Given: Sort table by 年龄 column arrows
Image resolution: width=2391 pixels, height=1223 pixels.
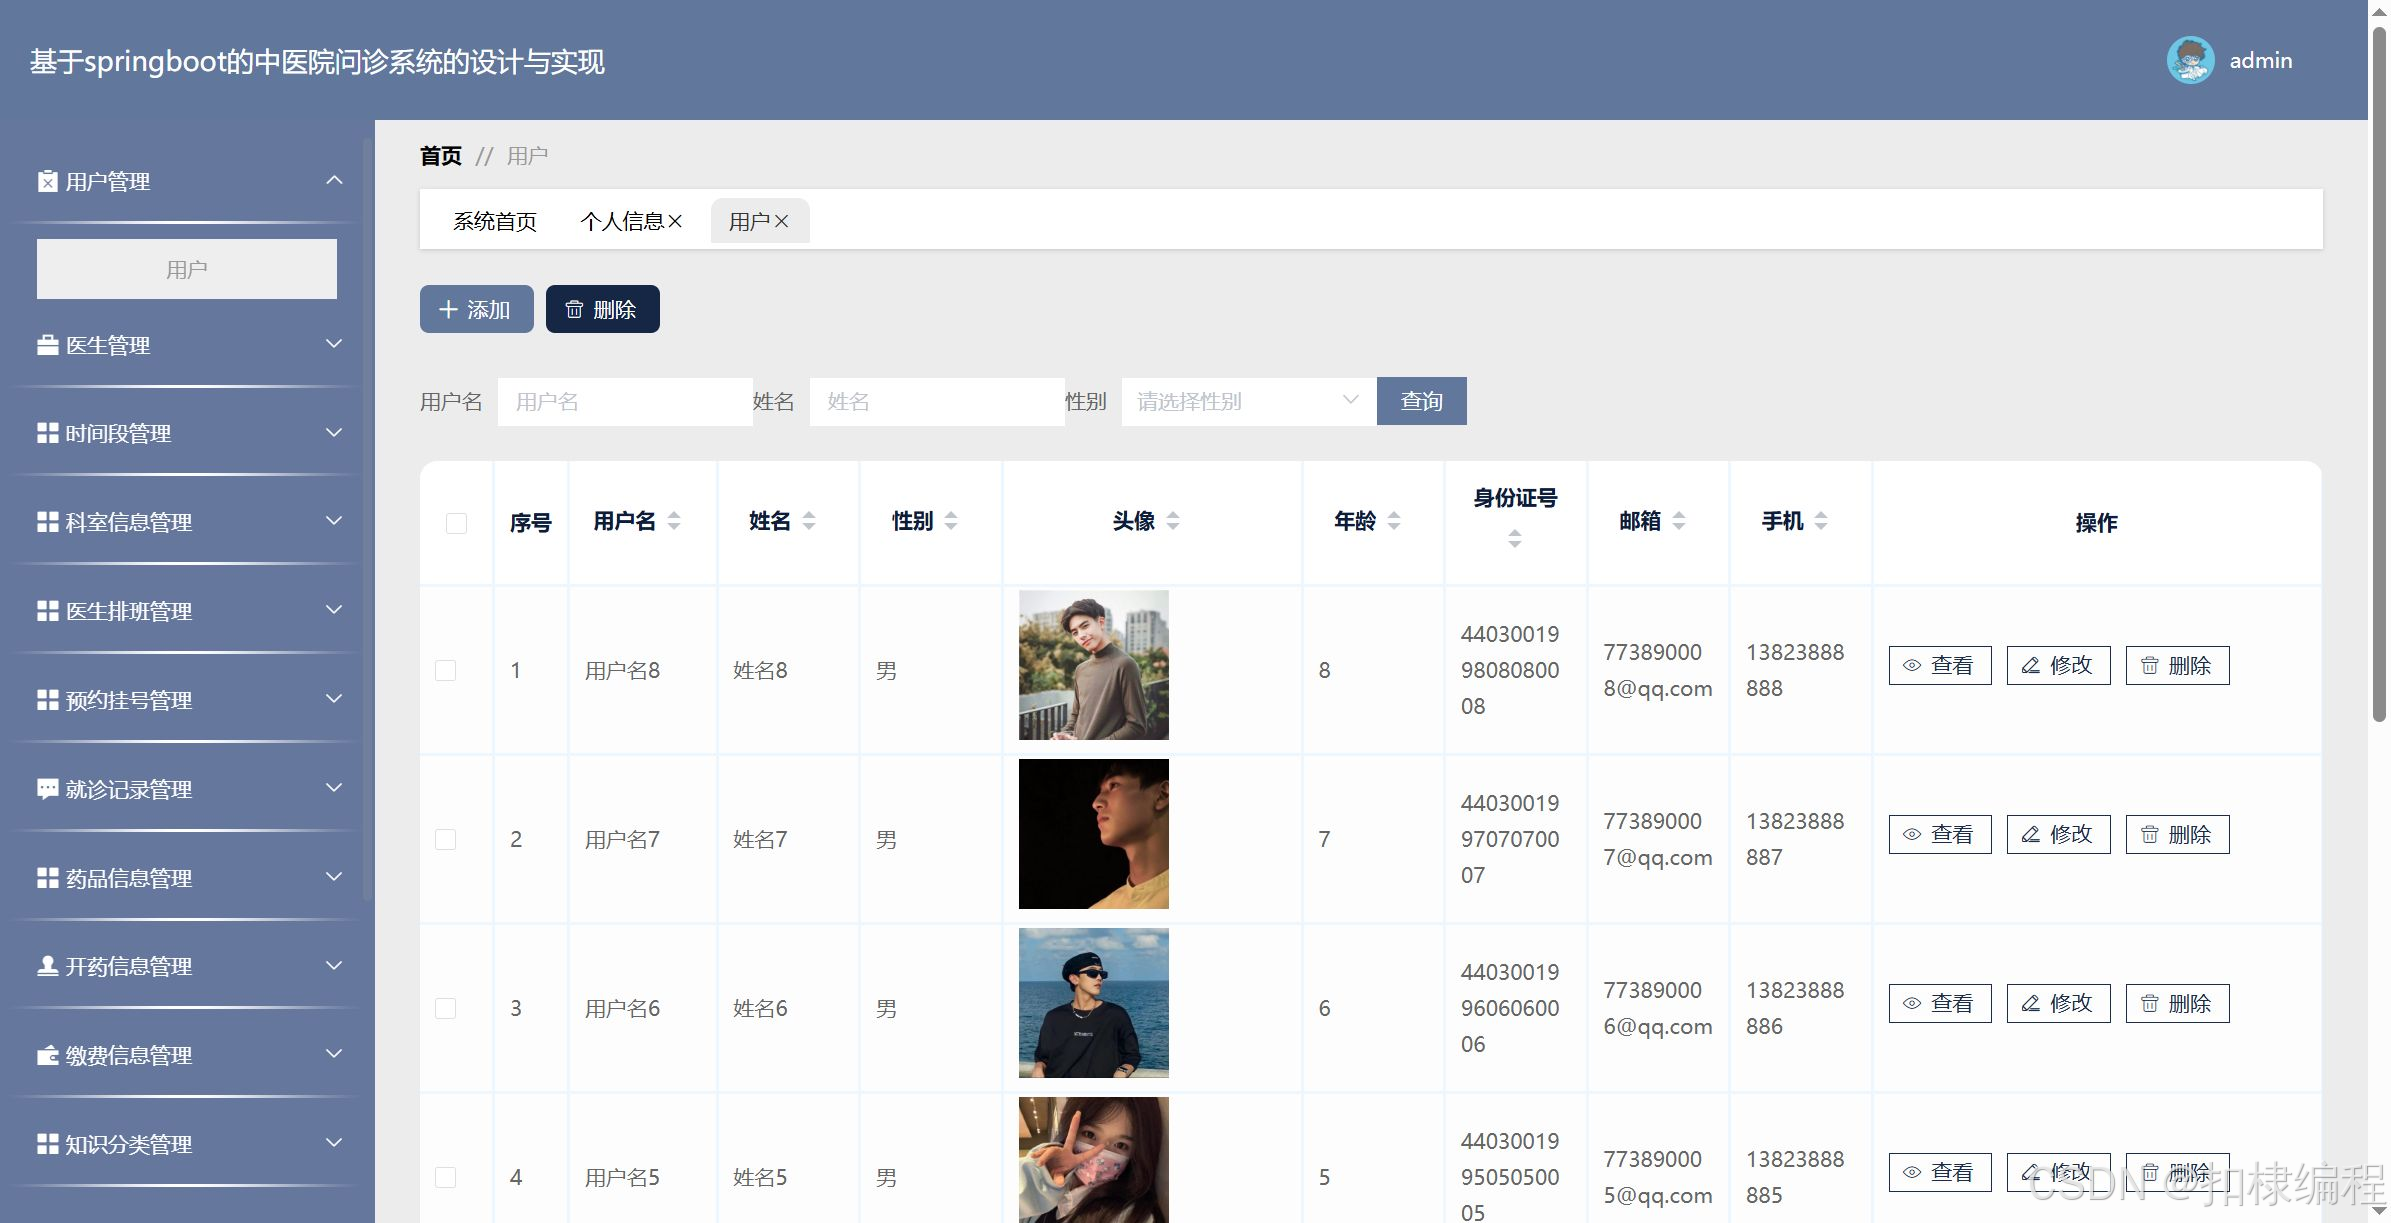Looking at the screenshot, I should click(1394, 521).
